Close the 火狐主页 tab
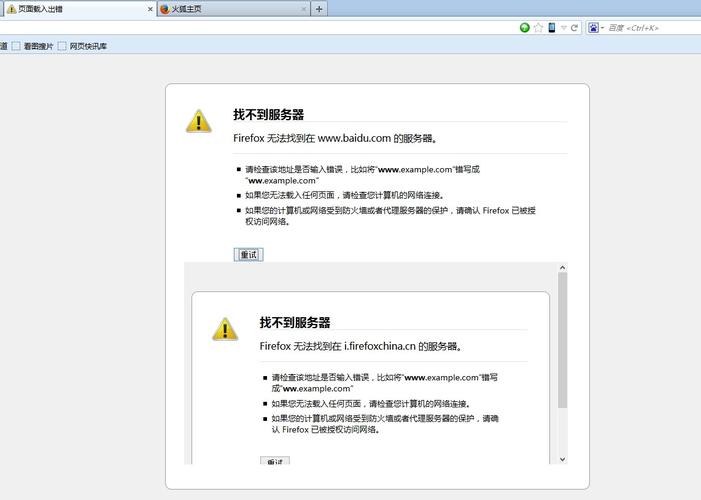This screenshot has height=500, width=701. [304, 9]
